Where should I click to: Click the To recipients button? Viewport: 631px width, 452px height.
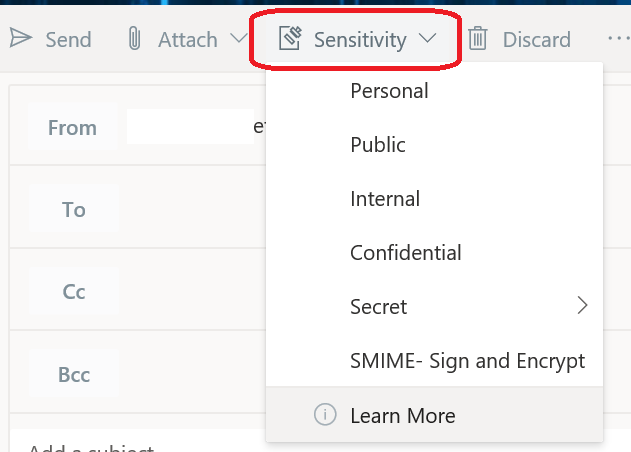pyautogui.click(x=74, y=209)
